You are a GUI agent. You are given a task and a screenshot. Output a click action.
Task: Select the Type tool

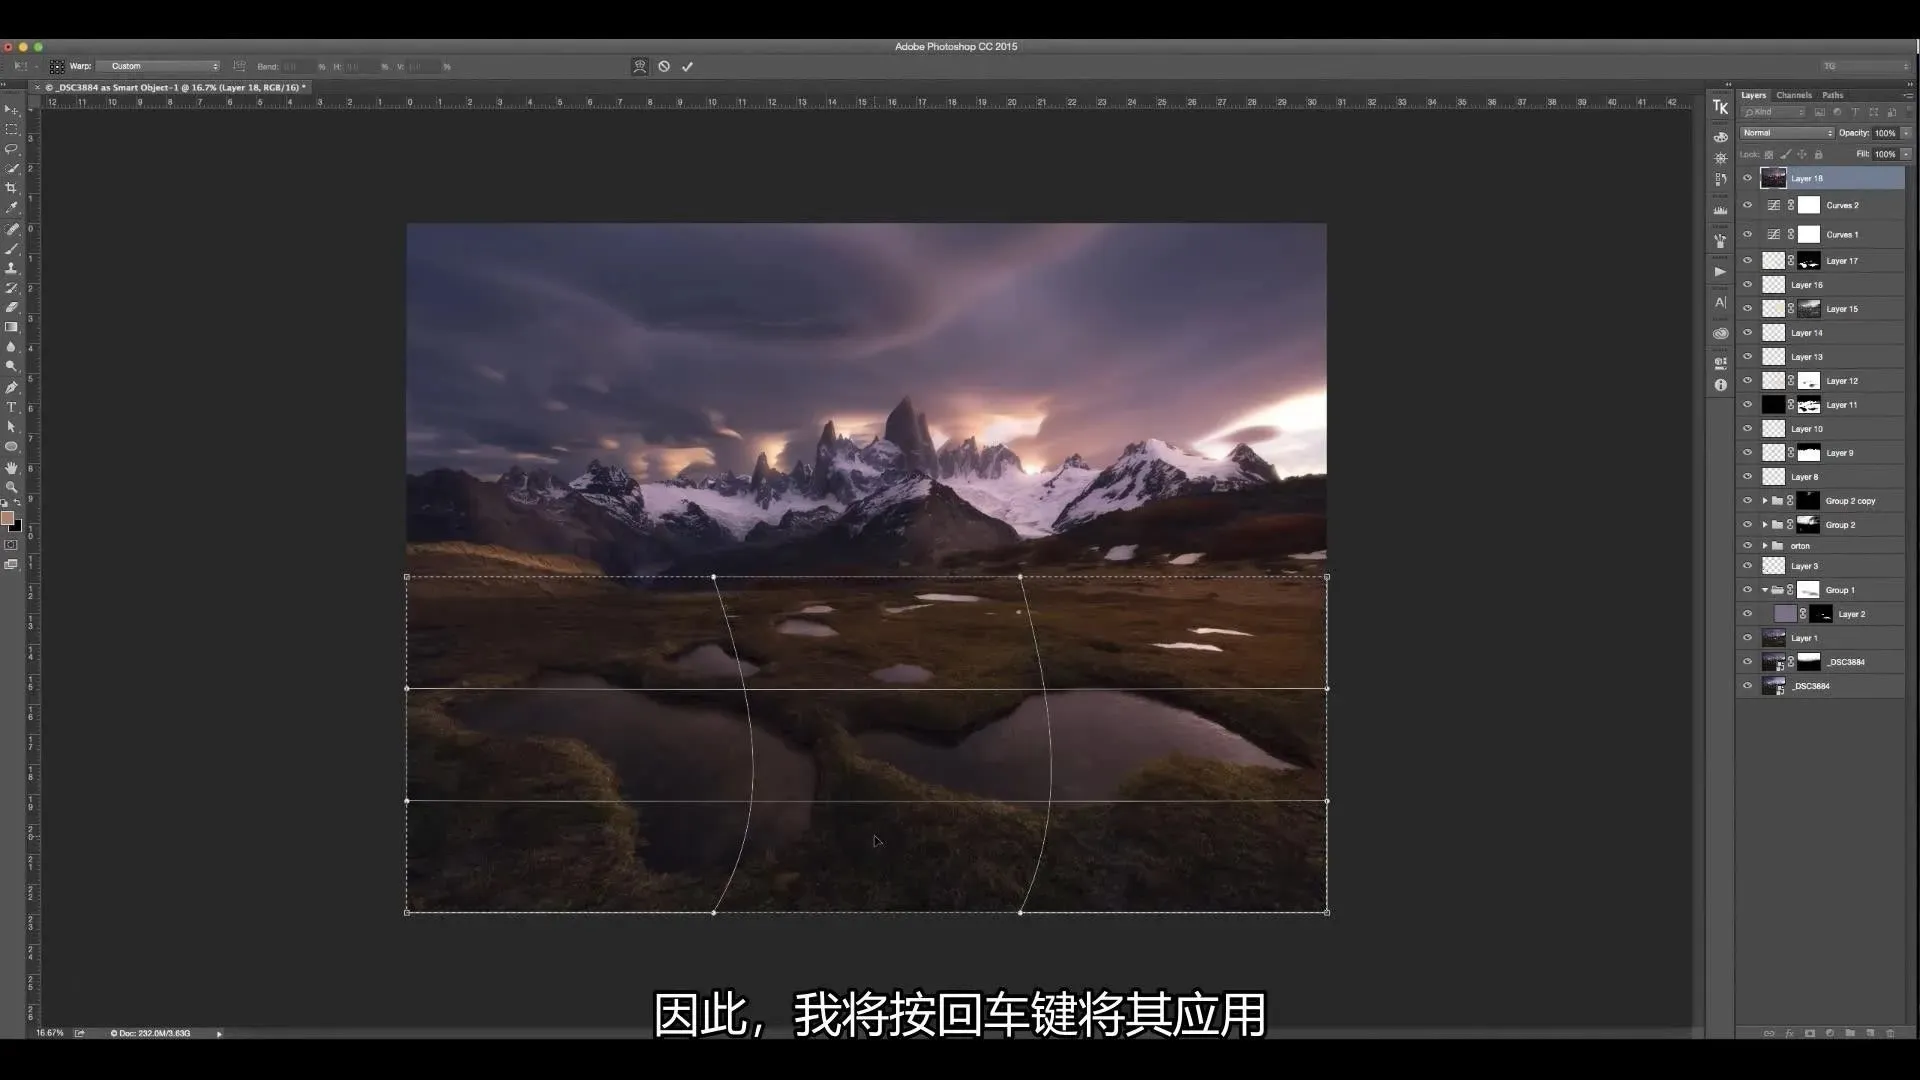coord(12,407)
